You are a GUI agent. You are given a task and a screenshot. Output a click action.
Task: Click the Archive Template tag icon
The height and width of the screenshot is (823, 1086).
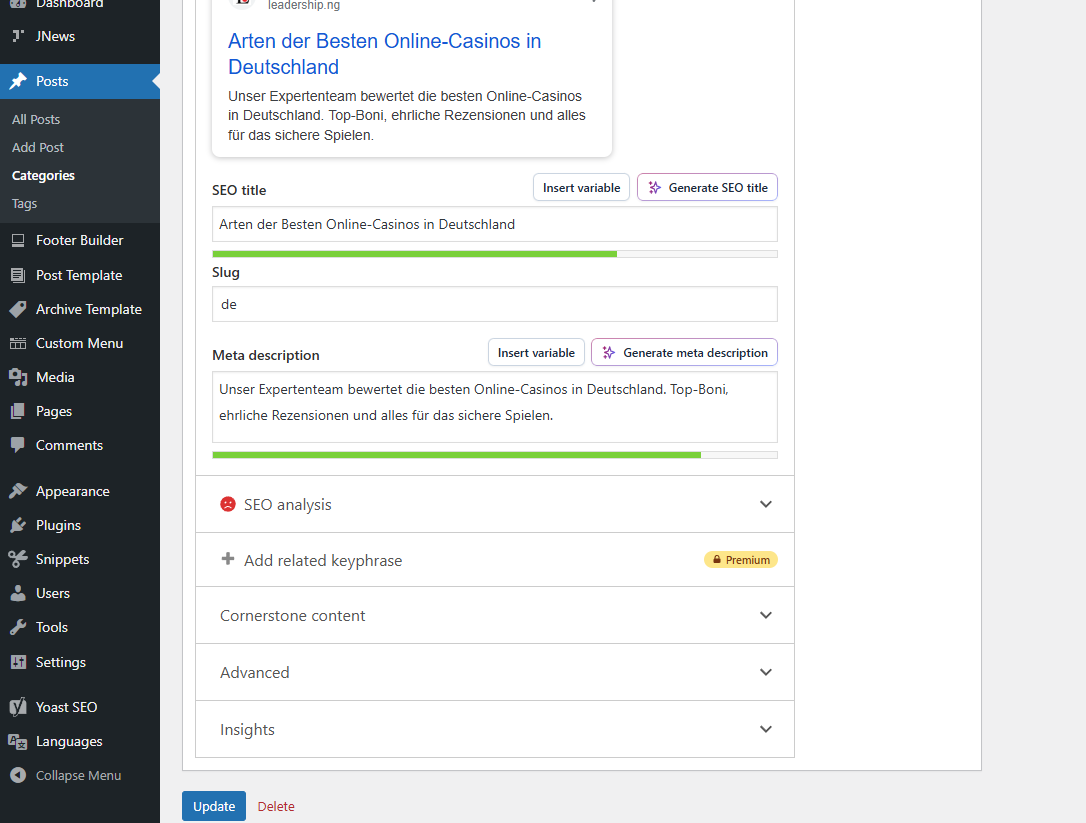point(18,309)
